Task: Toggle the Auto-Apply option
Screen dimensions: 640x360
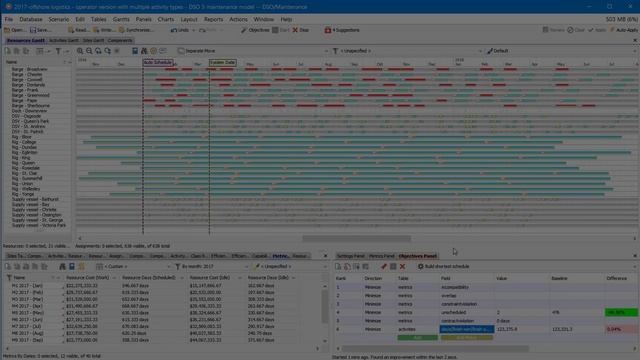Action: [x=623, y=30]
